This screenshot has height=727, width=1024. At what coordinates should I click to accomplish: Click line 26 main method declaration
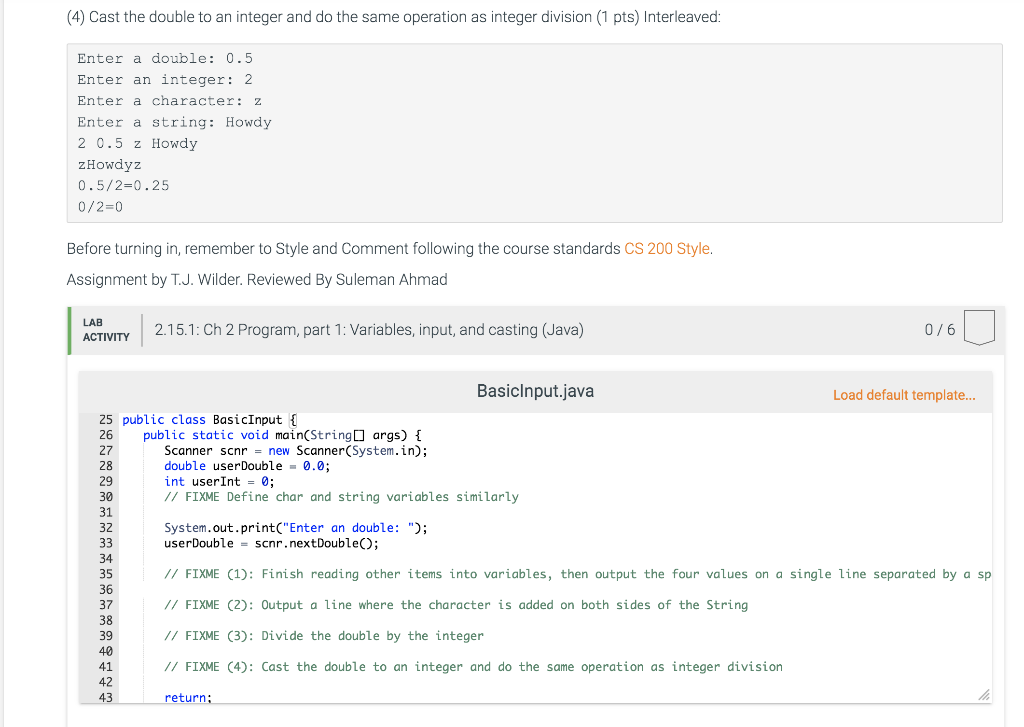(282, 435)
